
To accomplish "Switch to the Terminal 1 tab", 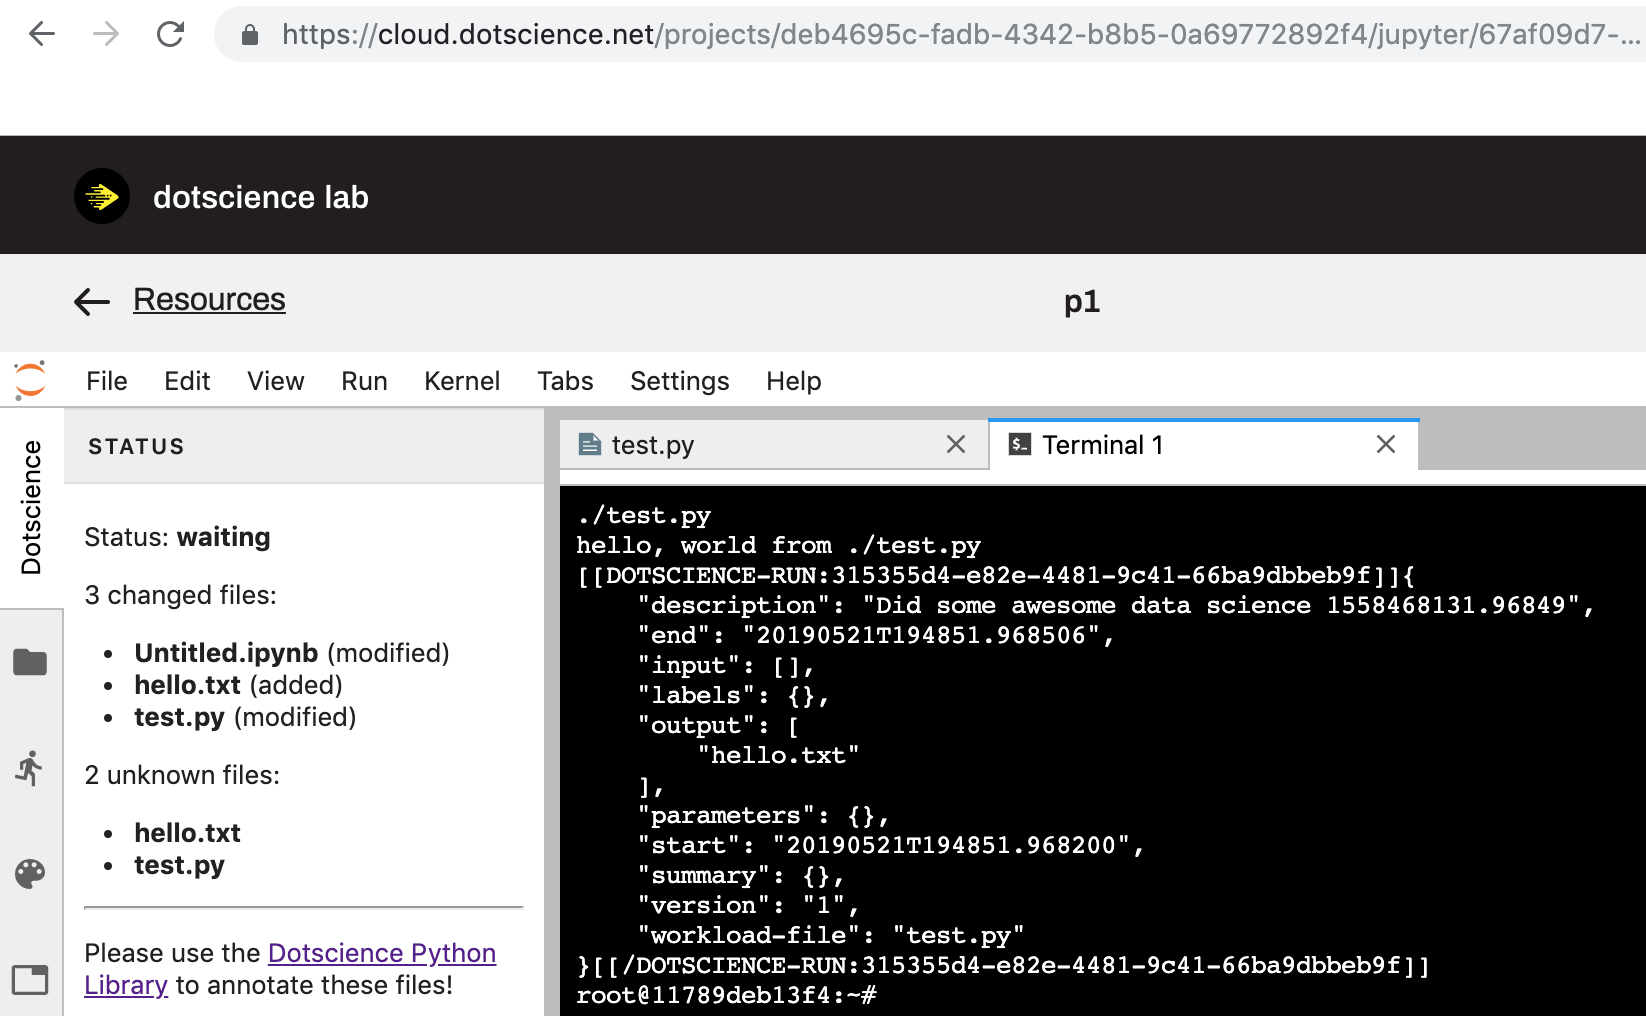I will click(x=1204, y=444).
